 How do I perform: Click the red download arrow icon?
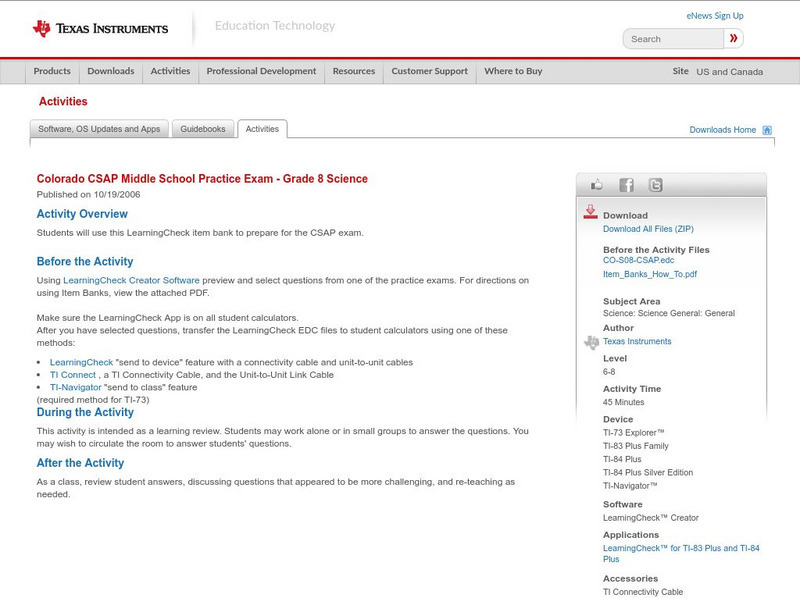tap(590, 212)
